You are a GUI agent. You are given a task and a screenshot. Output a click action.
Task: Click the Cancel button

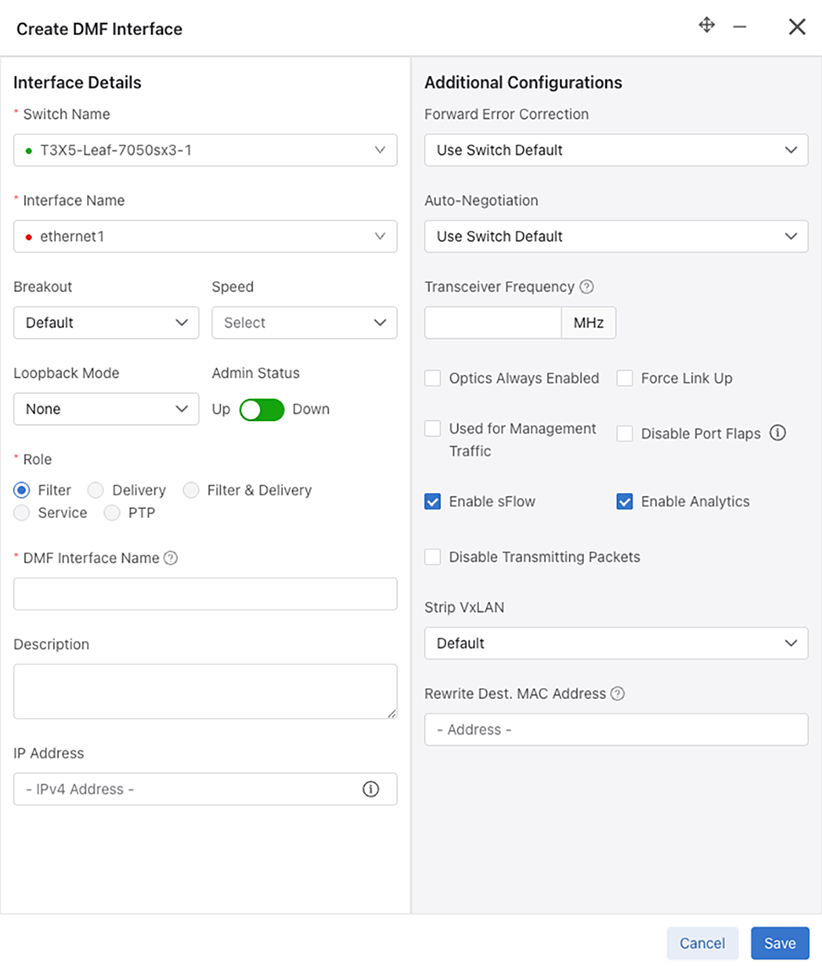coord(702,943)
